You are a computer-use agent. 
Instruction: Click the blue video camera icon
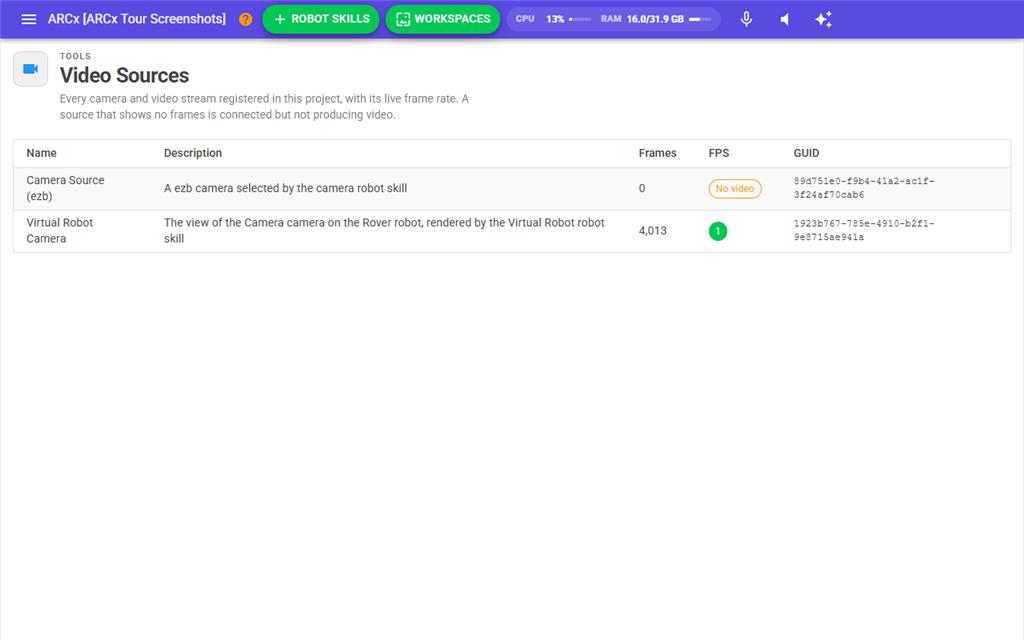click(x=31, y=69)
